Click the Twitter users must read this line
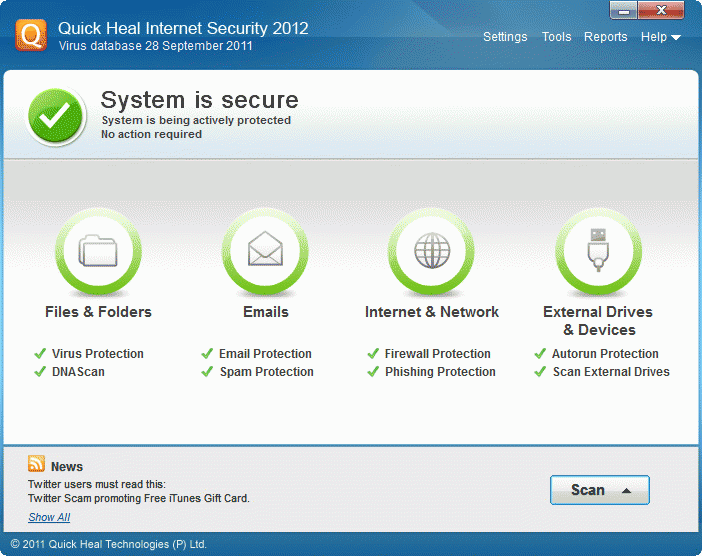Image resolution: width=702 pixels, height=556 pixels. coord(97,484)
